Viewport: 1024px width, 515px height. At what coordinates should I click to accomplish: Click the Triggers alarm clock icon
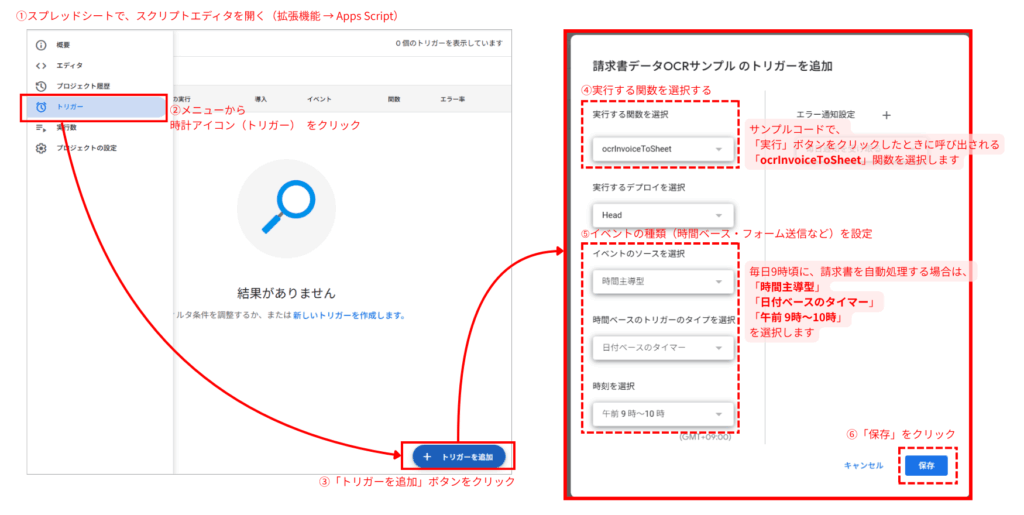pos(41,106)
